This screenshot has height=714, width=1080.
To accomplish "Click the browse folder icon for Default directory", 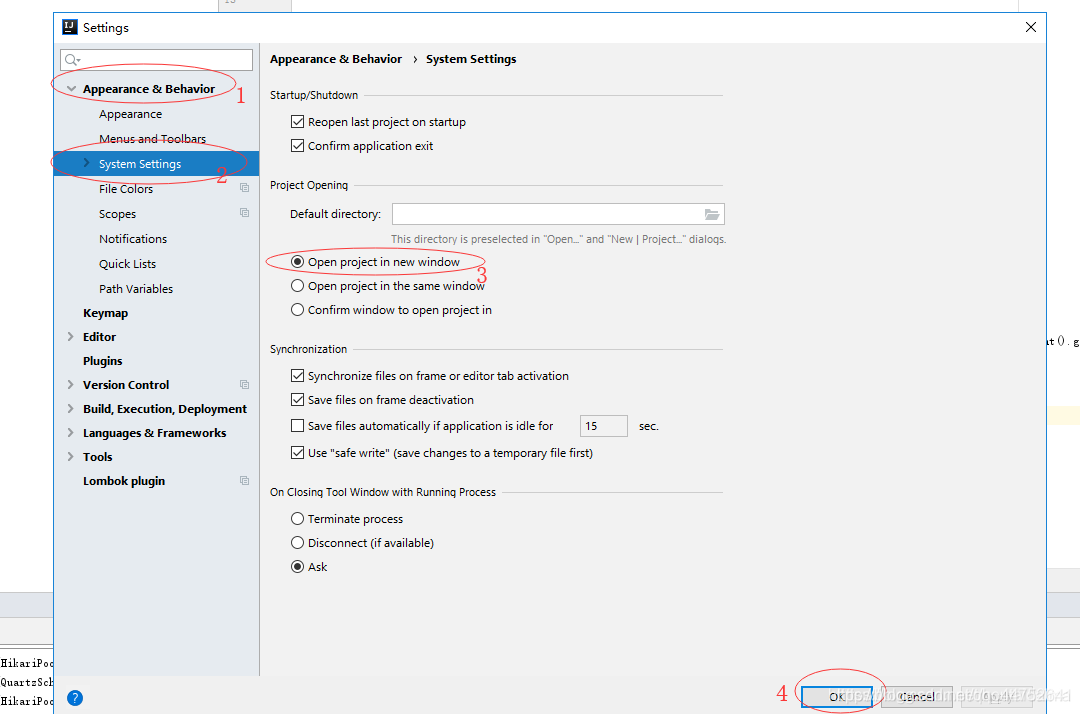I will (x=712, y=215).
